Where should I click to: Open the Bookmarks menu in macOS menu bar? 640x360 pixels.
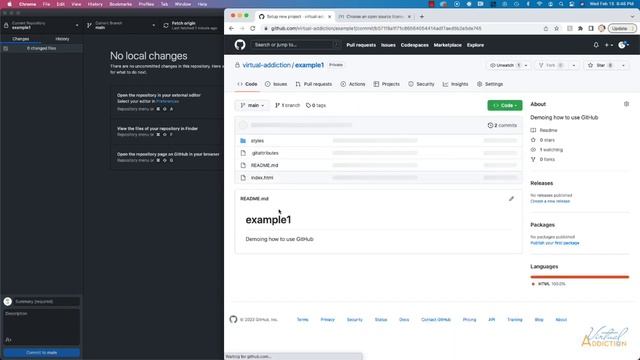coord(120,4)
